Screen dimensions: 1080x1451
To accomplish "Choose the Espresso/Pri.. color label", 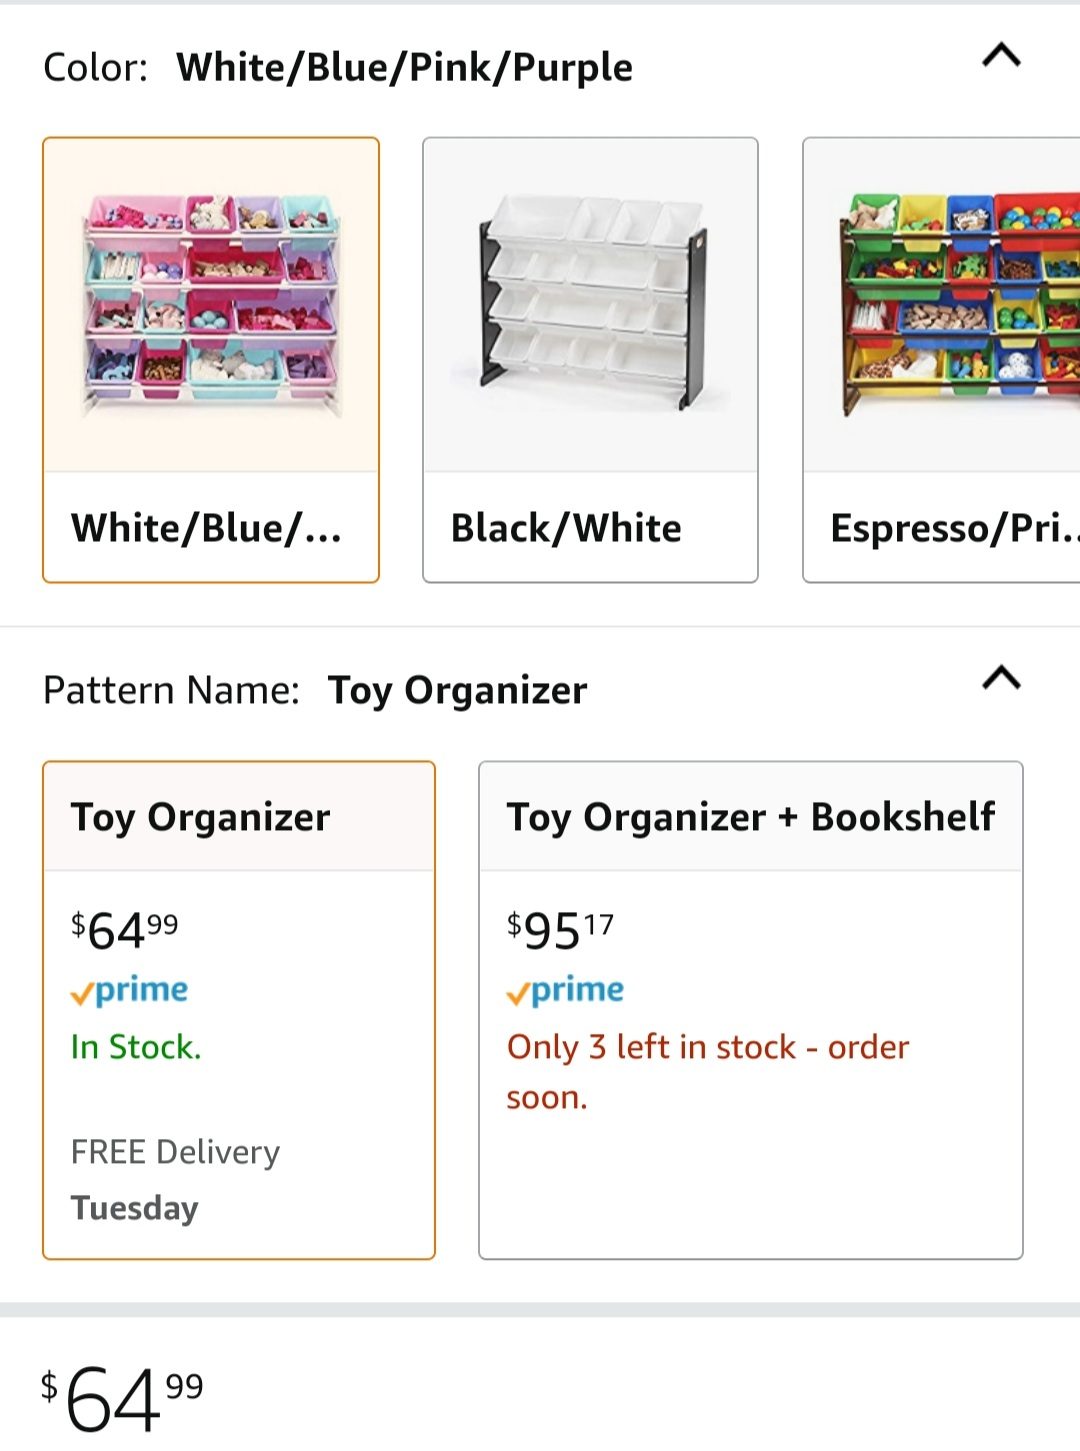I will pos(955,528).
